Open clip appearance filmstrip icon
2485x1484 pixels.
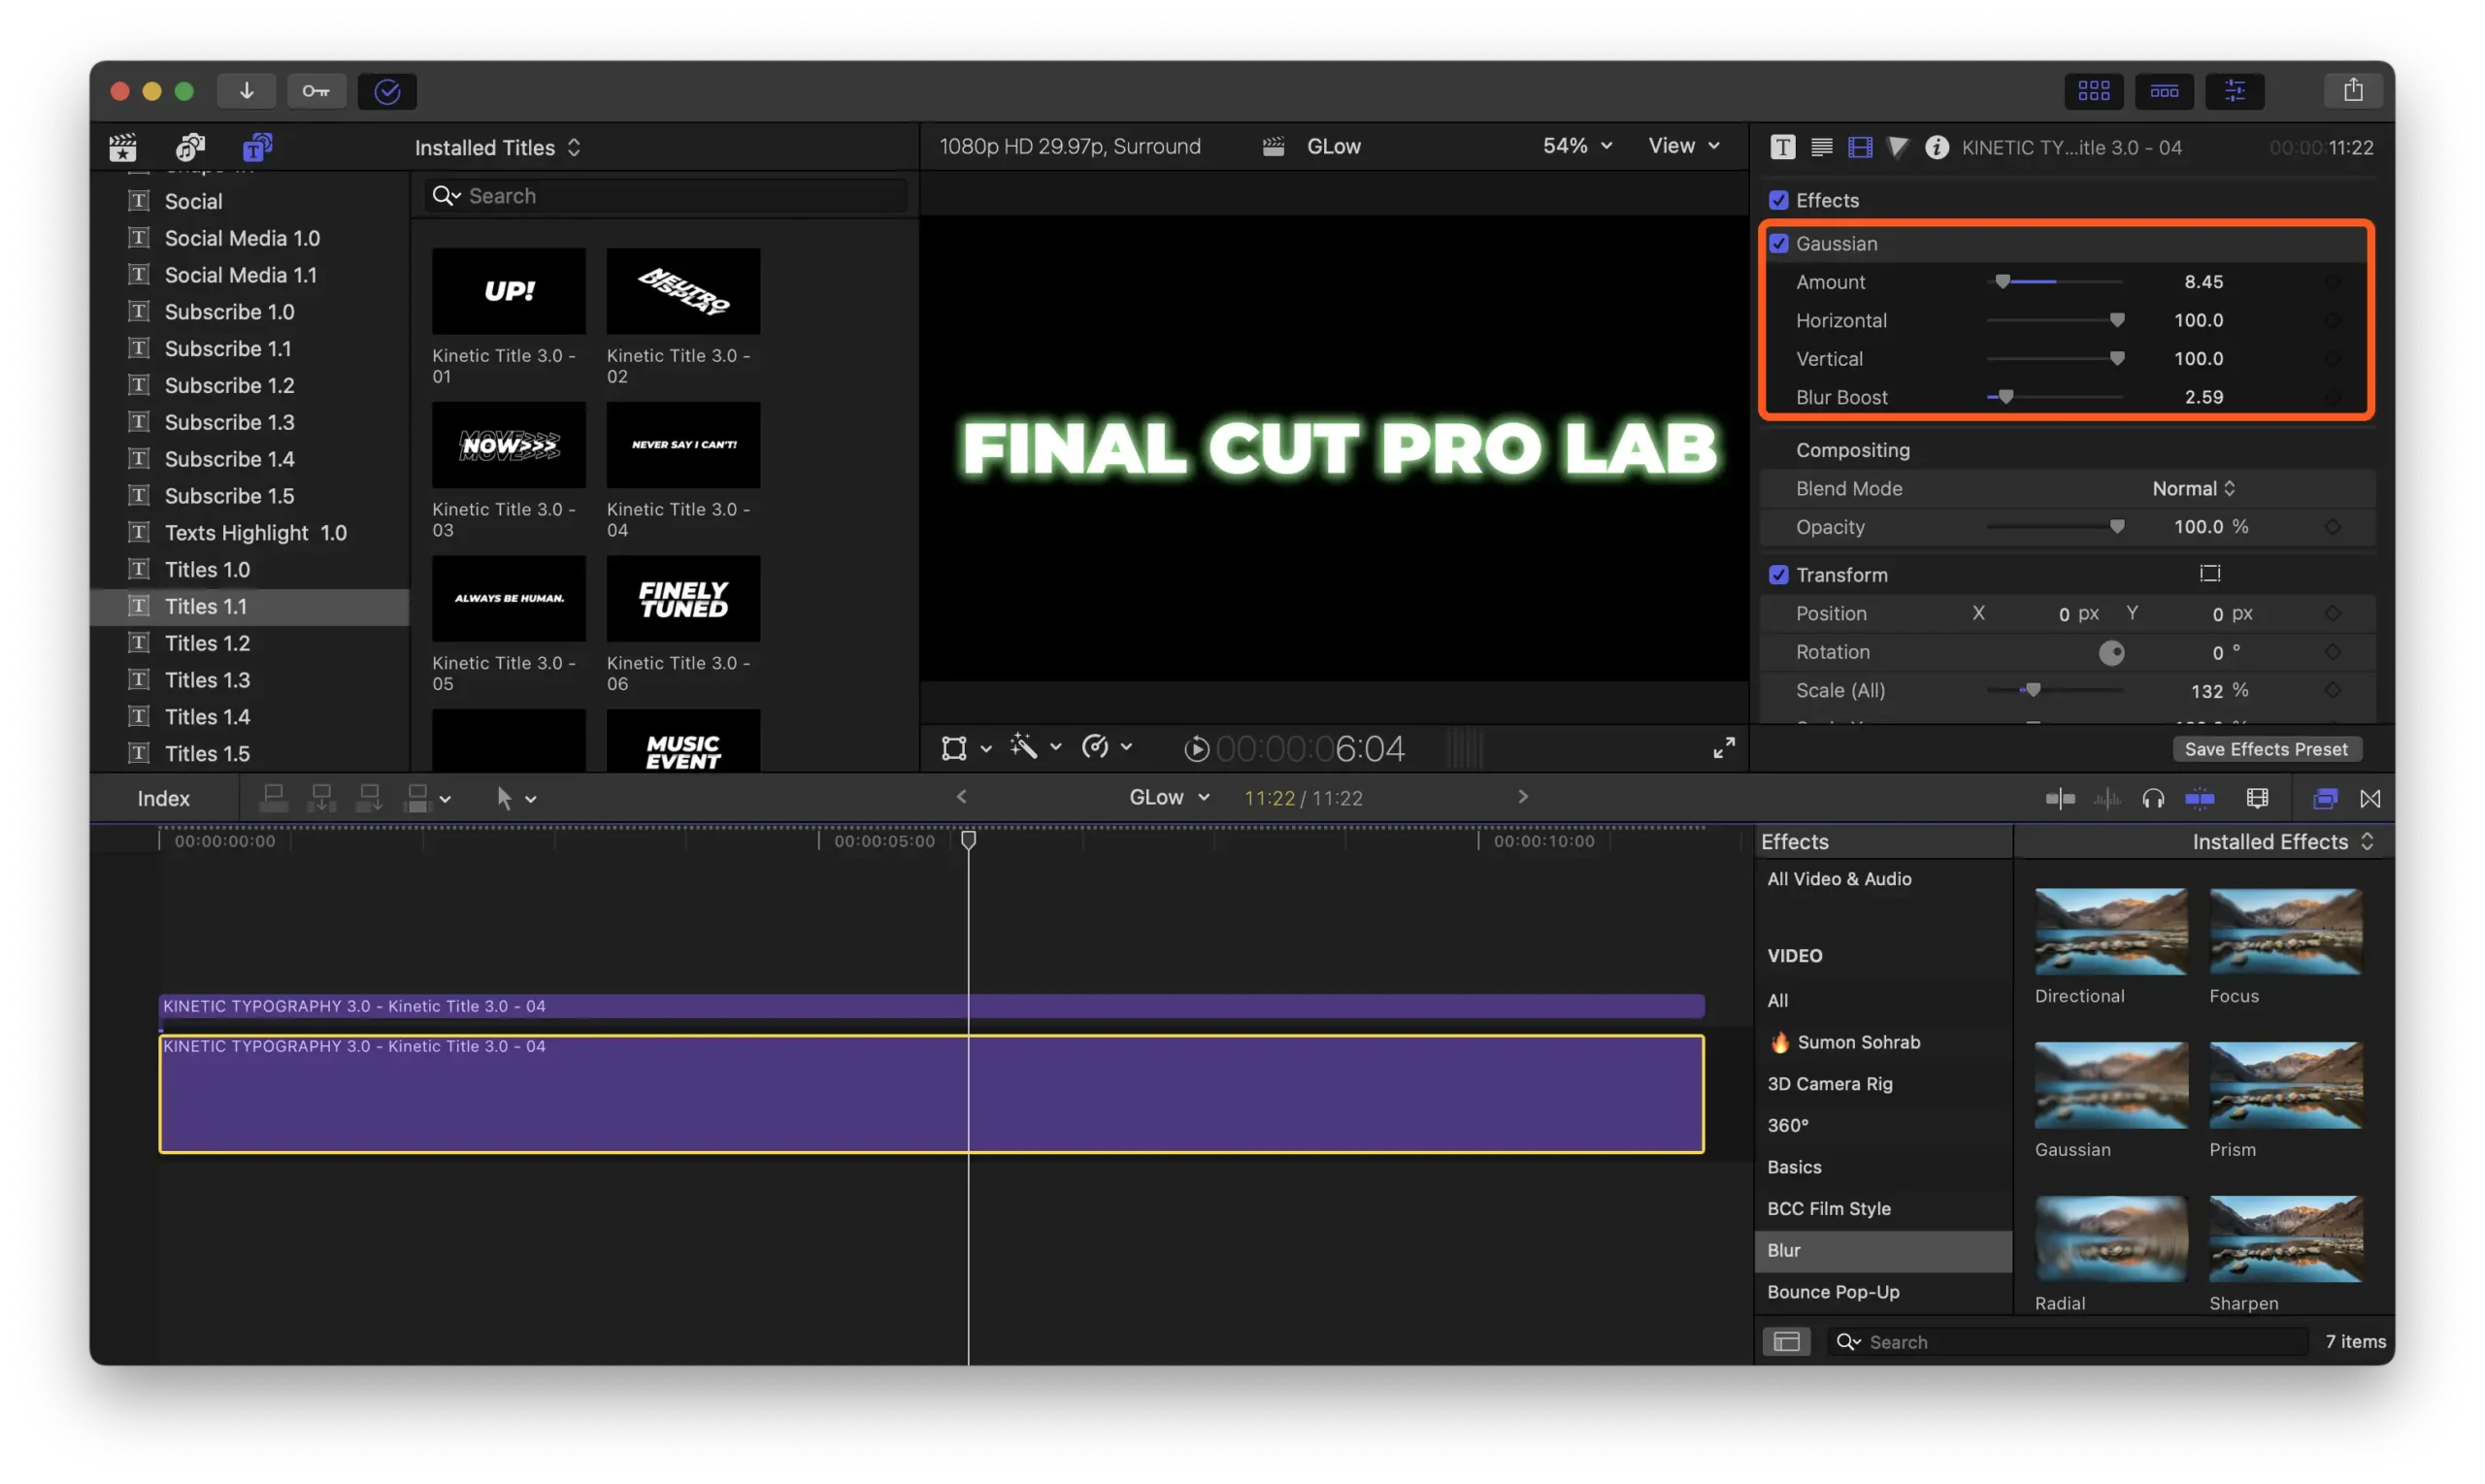point(2257,798)
